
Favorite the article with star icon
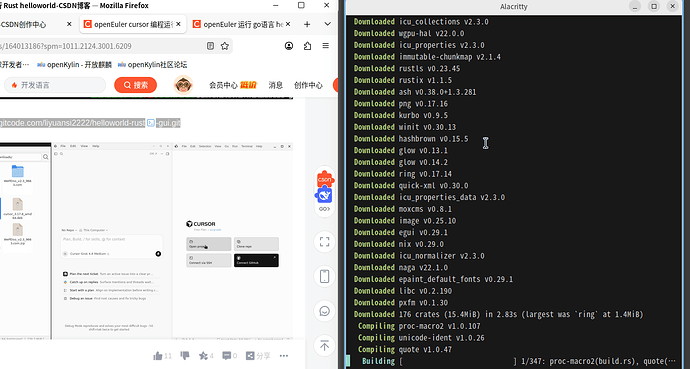206,356
